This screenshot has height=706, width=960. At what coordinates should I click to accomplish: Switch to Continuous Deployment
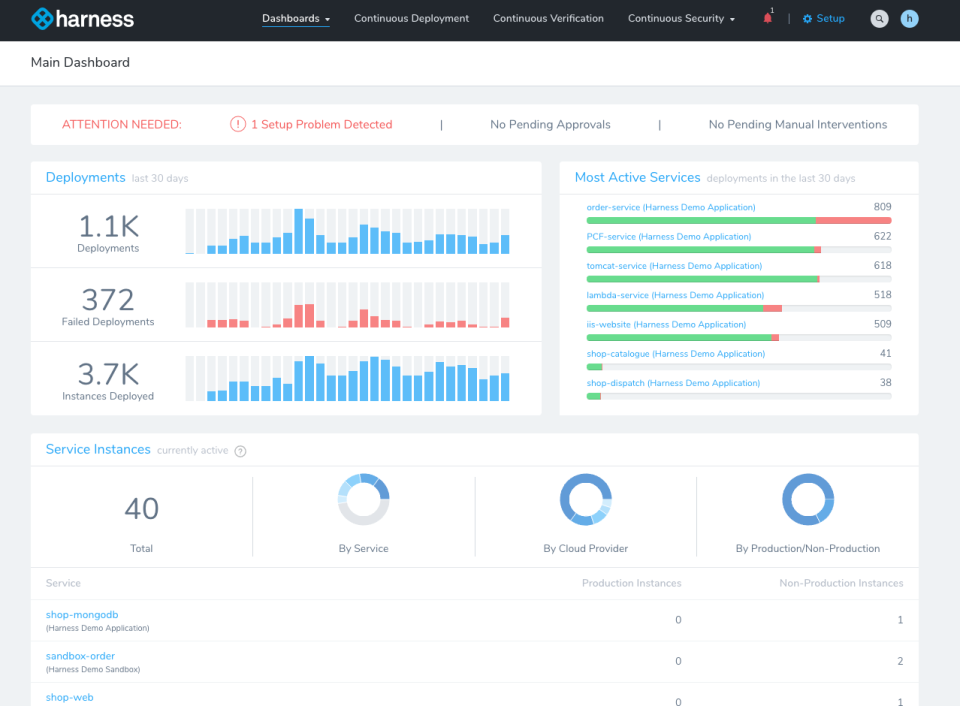pyautogui.click(x=411, y=18)
